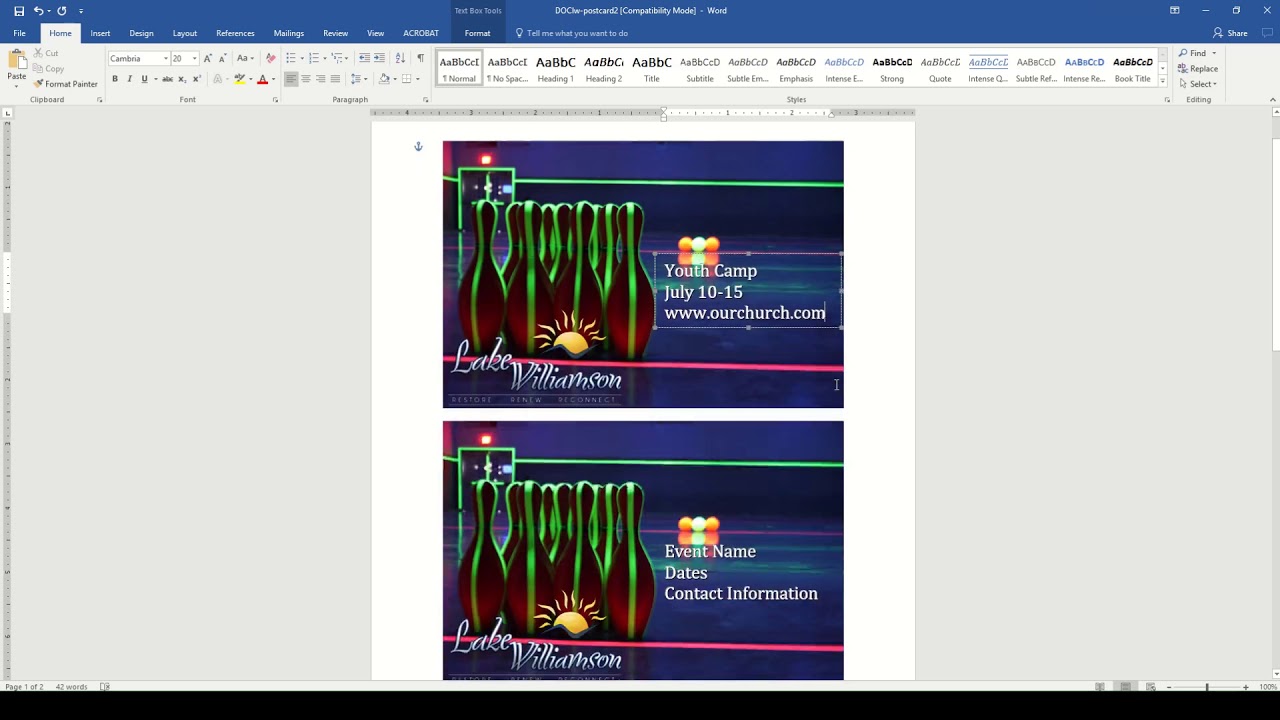
Task: Insert a numbered list
Action: [x=314, y=59]
